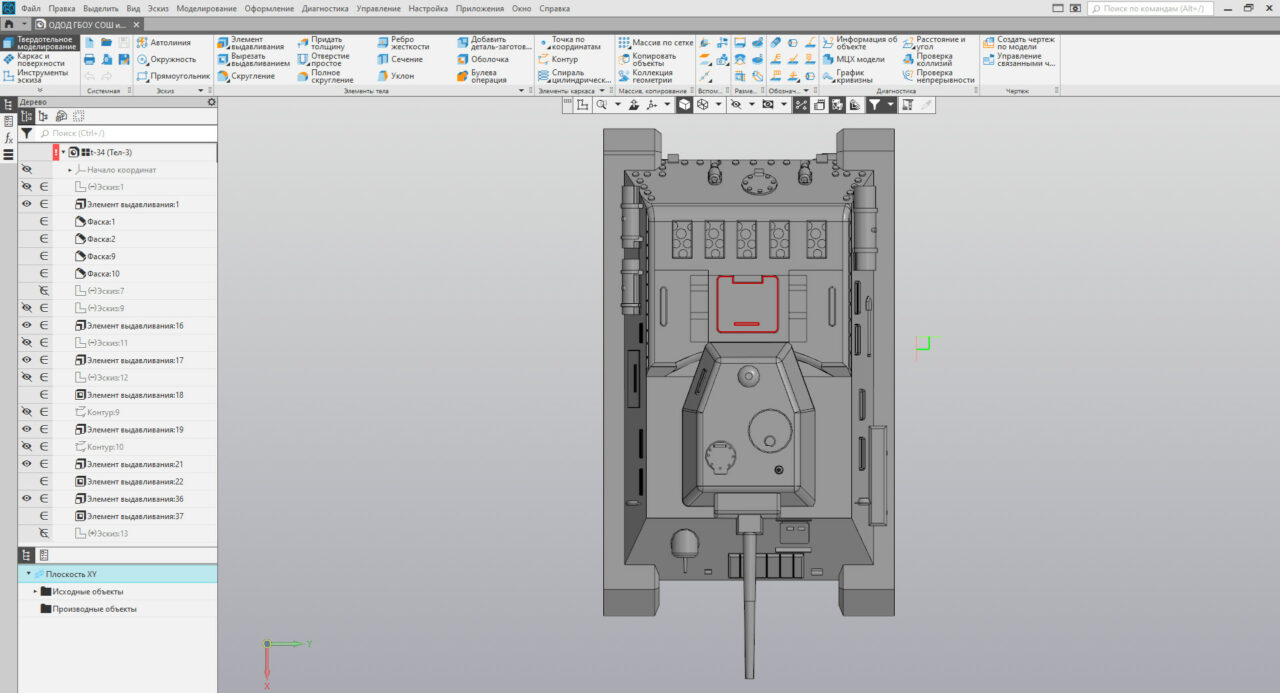Click the variables fx sidebar icon
Image resolution: width=1280 pixels, height=693 pixels.
click(9, 138)
